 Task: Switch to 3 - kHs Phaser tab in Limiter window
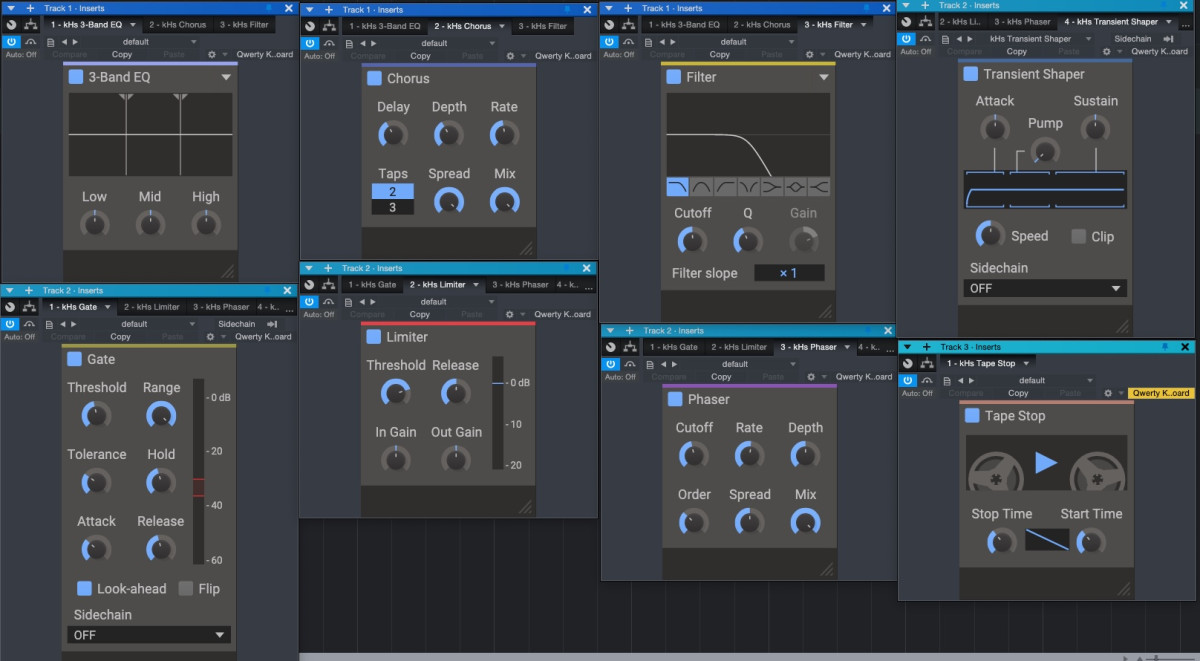520,284
